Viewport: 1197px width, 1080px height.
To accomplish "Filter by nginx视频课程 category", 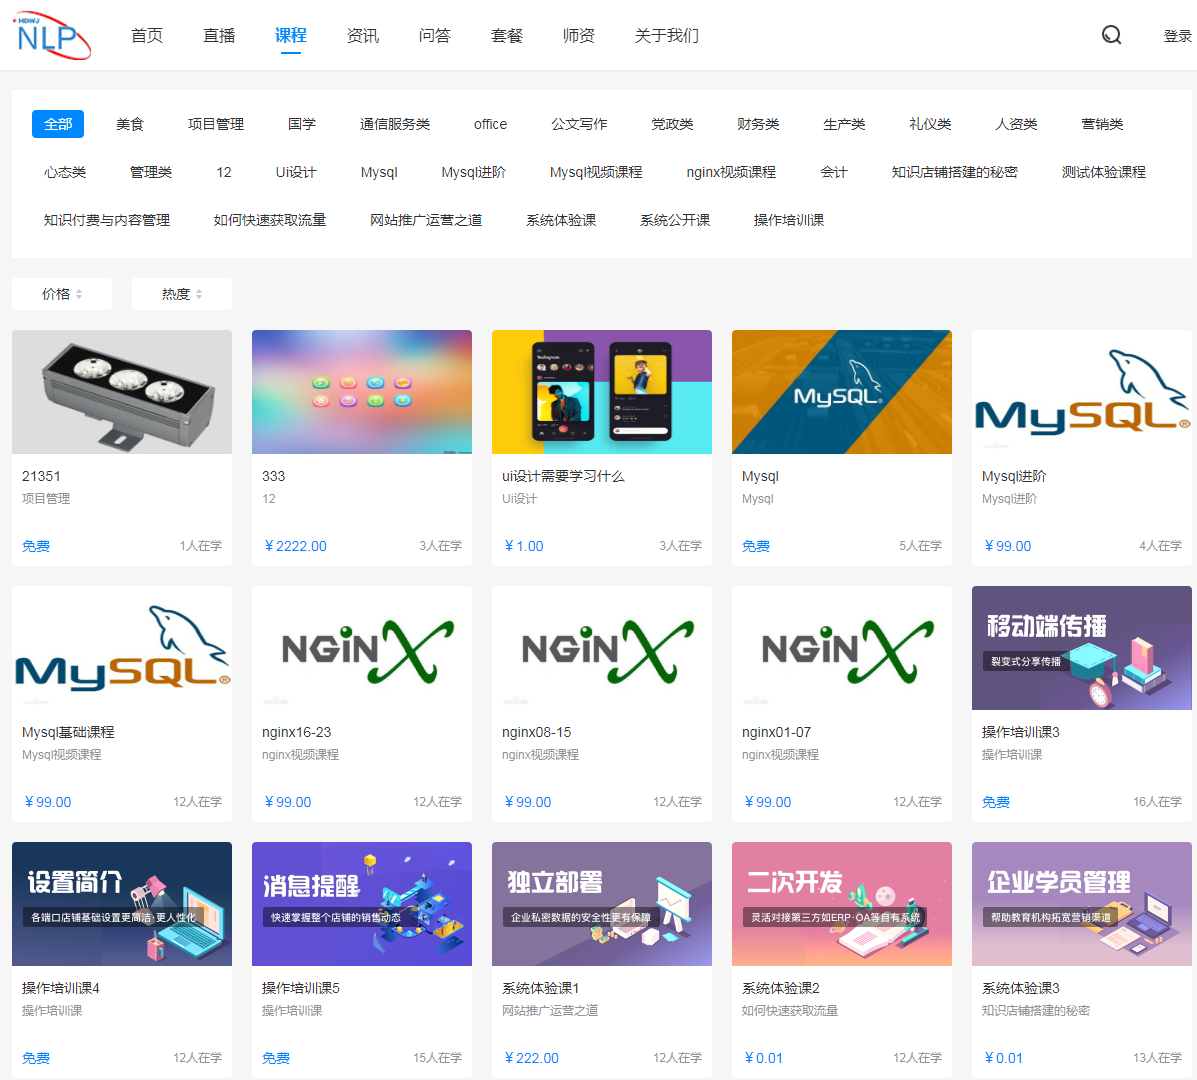I will pyautogui.click(x=731, y=172).
